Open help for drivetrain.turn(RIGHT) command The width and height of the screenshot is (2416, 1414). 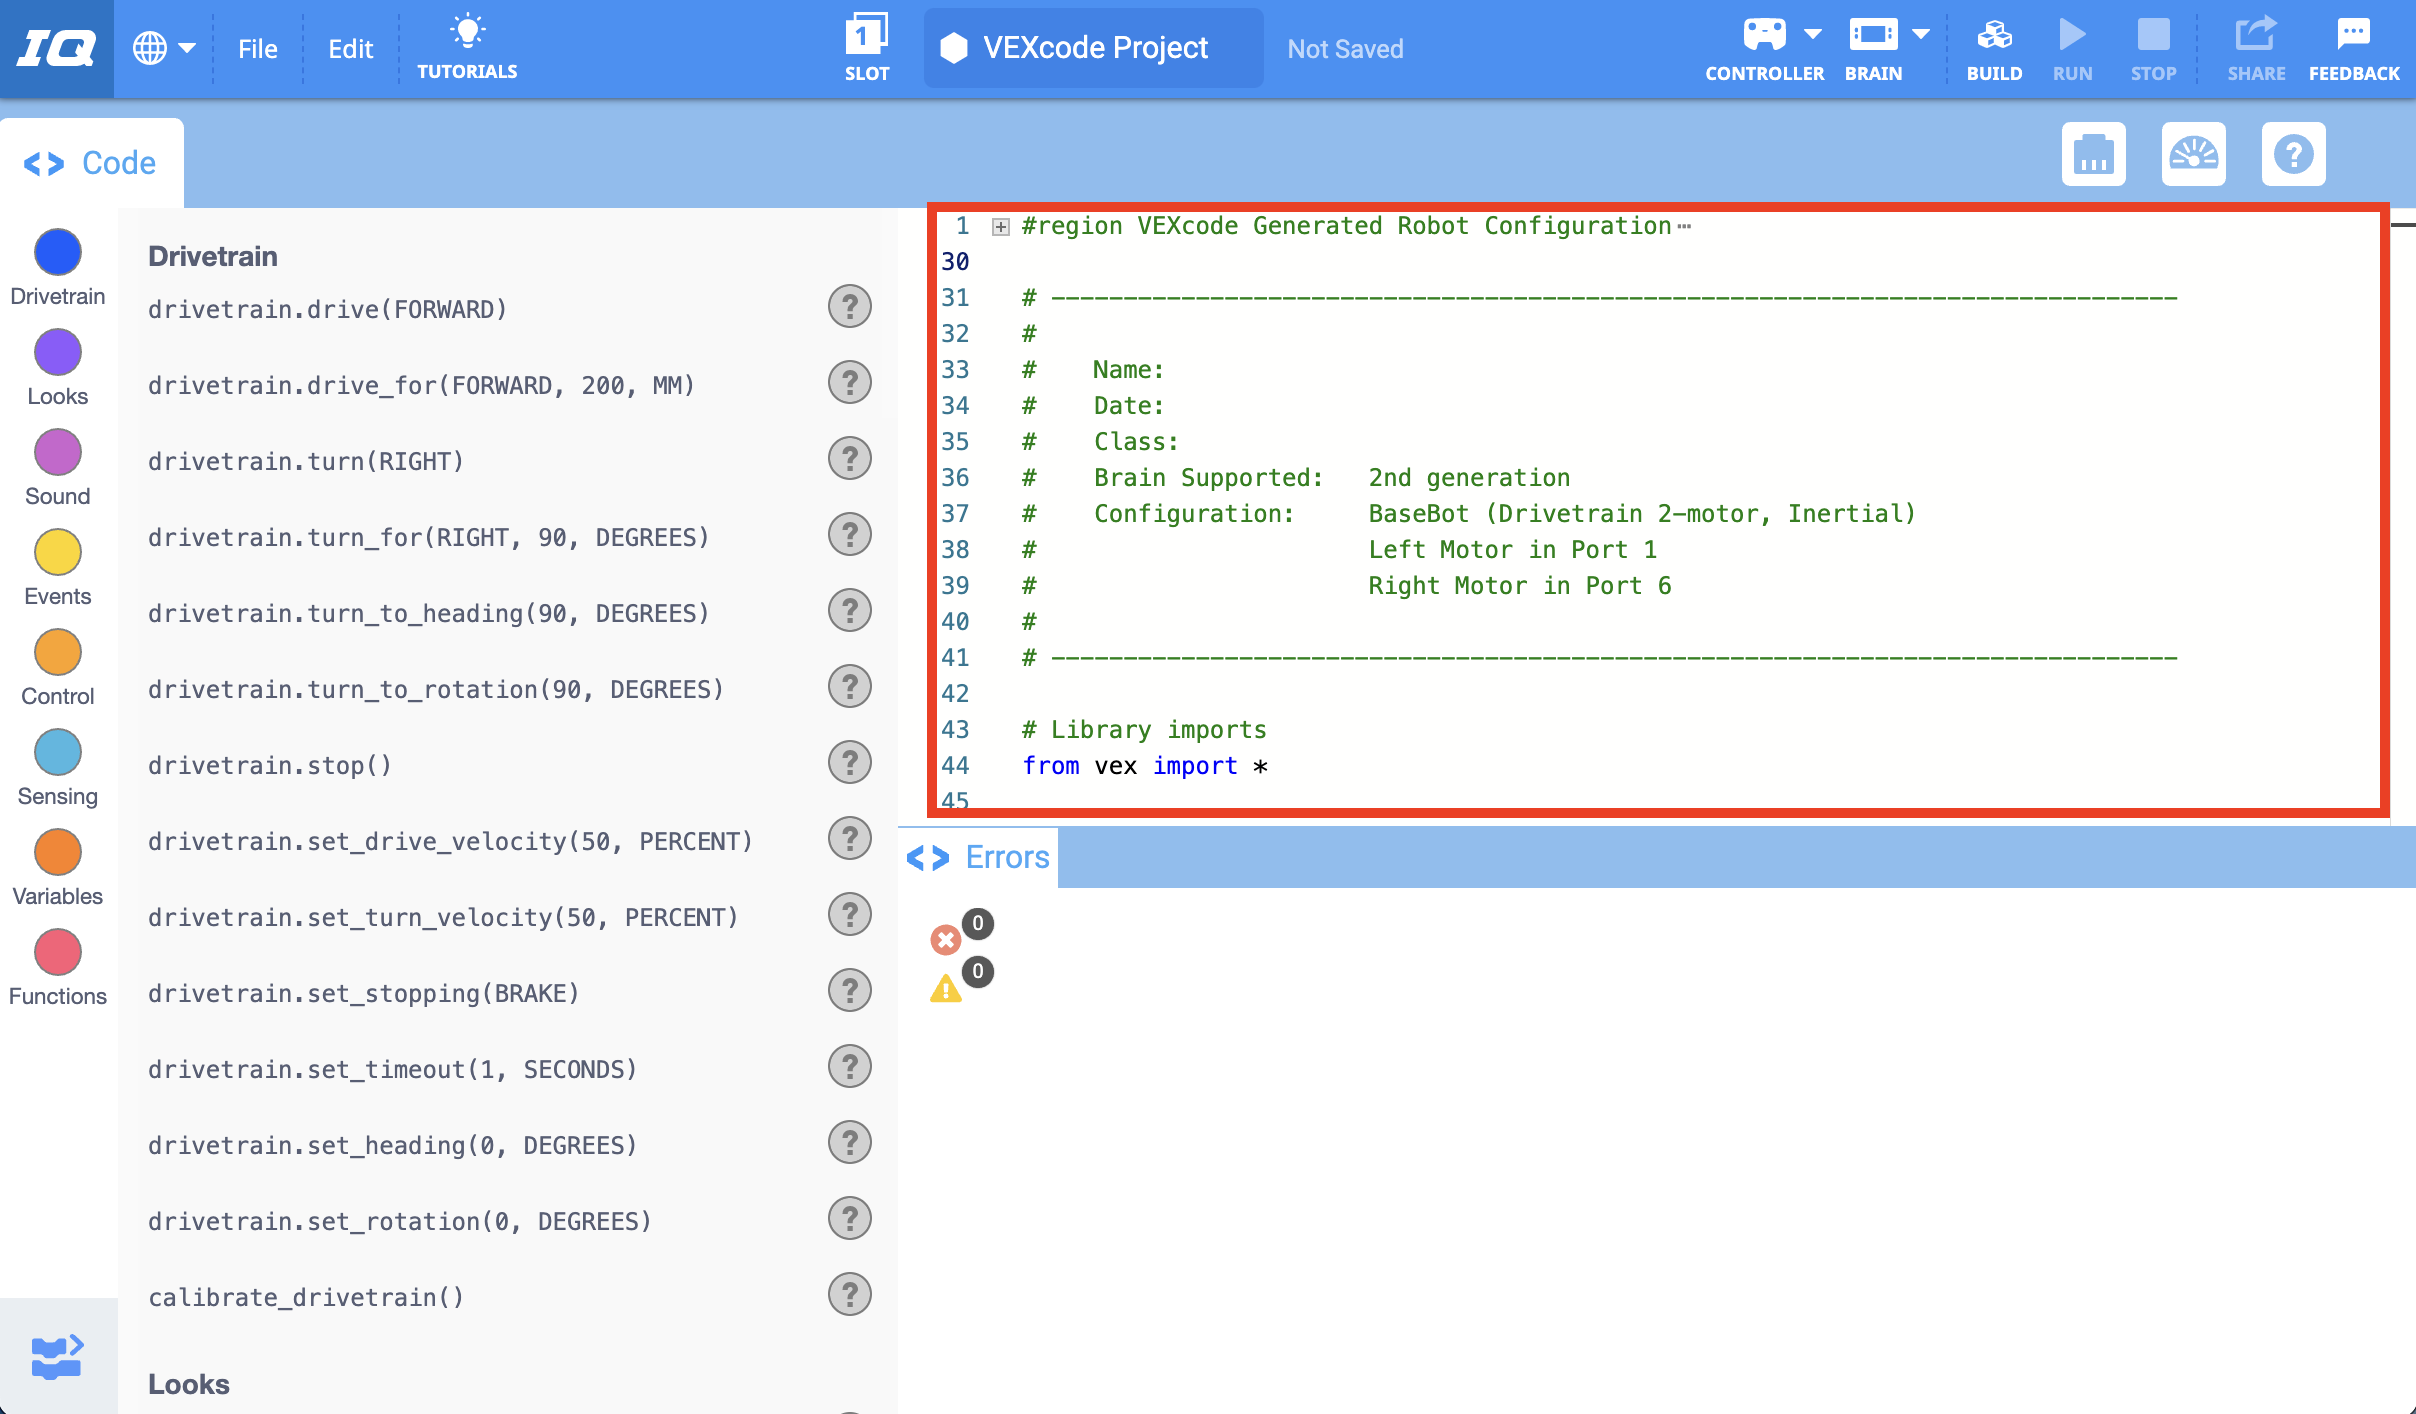click(849, 458)
